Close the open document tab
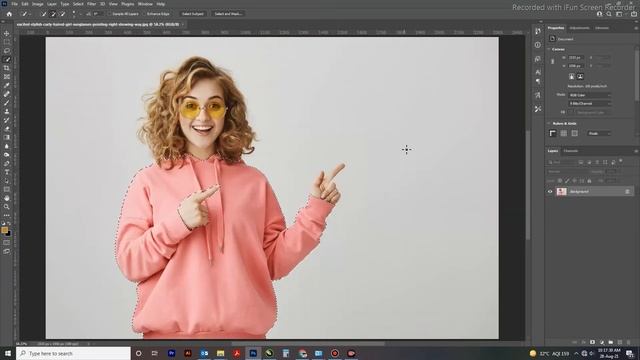The width and height of the screenshot is (640, 360). [x=183, y=24]
